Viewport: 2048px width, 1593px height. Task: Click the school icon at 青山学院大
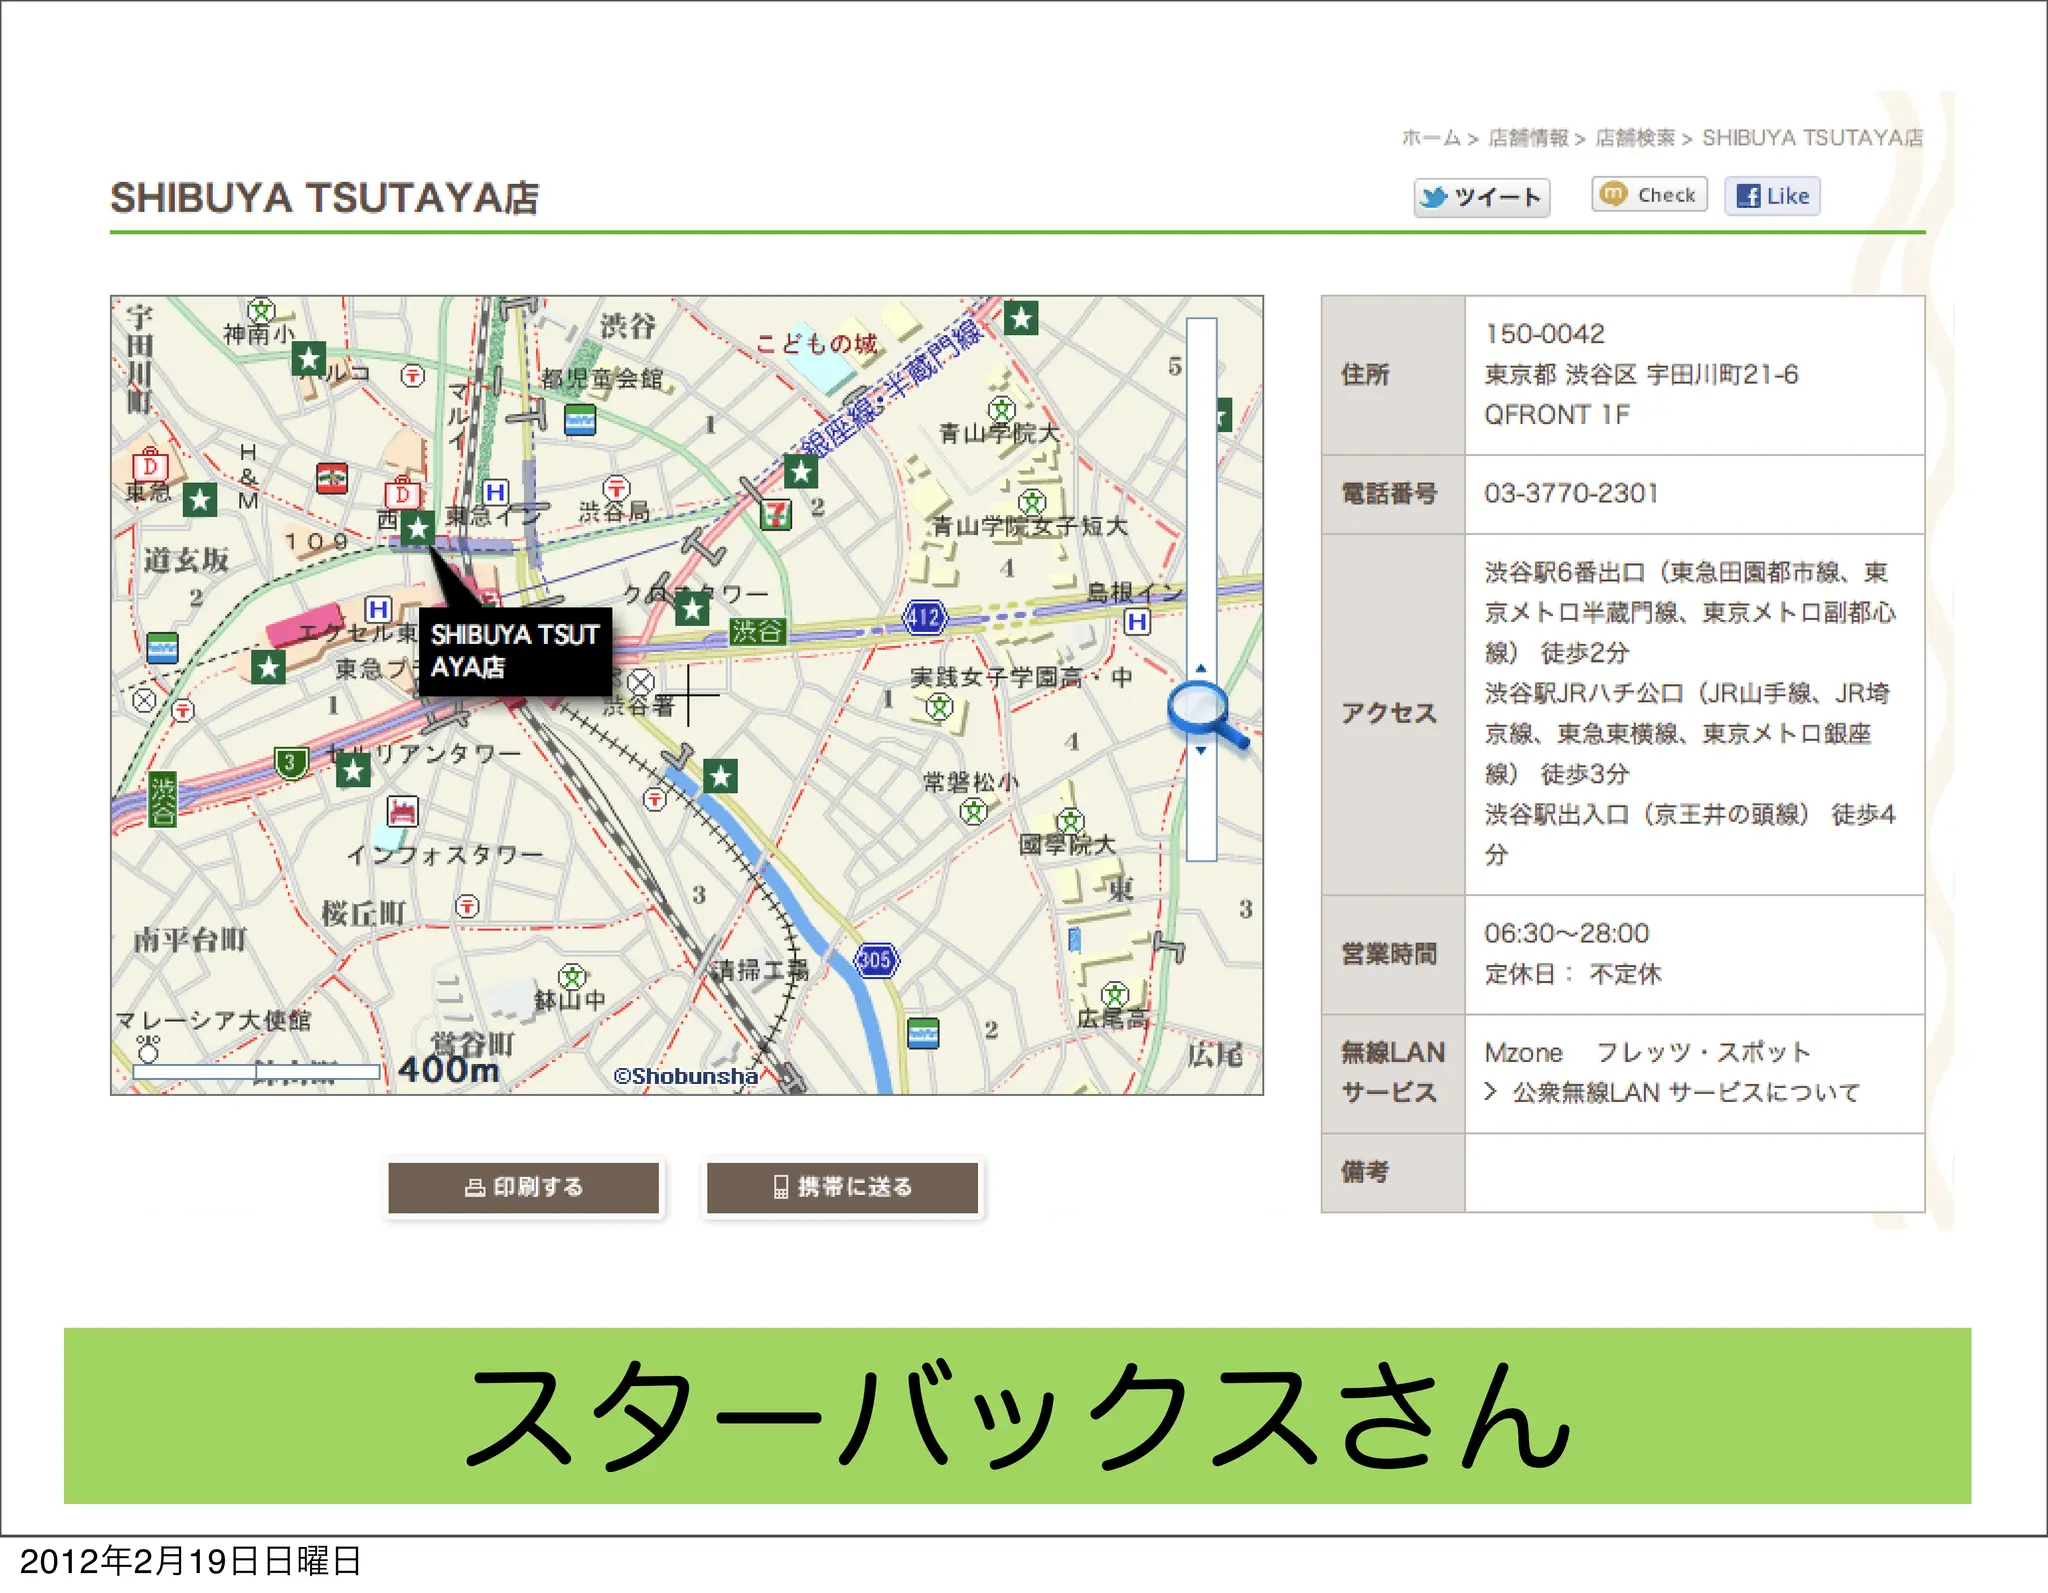[x=1002, y=409]
